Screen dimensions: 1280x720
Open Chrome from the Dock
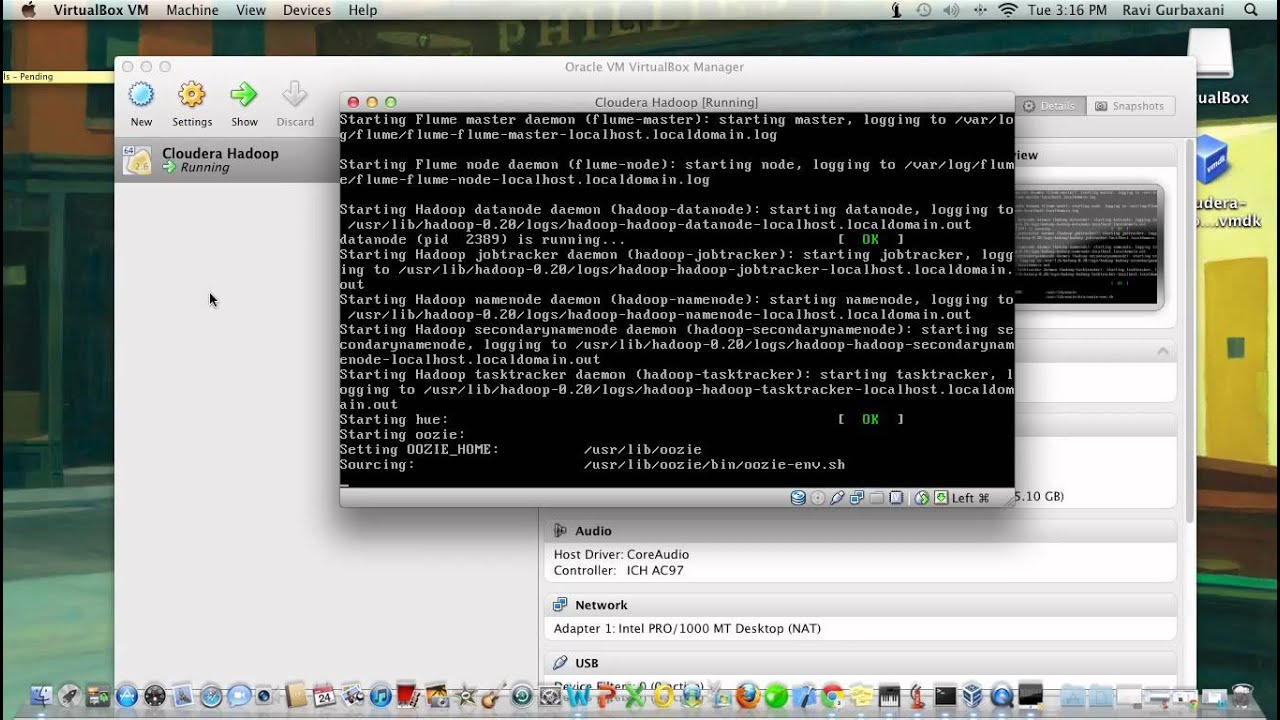(x=832, y=695)
